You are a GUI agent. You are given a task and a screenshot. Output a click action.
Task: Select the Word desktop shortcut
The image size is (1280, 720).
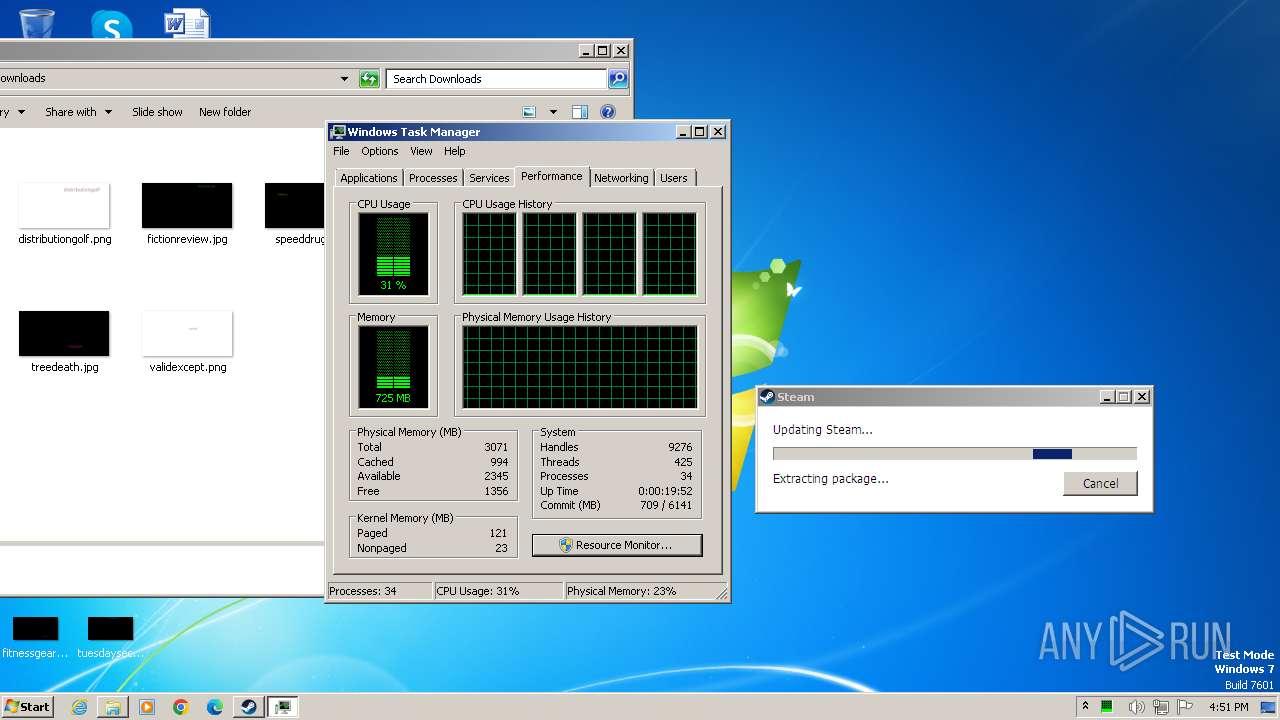pyautogui.click(x=187, y=22)
